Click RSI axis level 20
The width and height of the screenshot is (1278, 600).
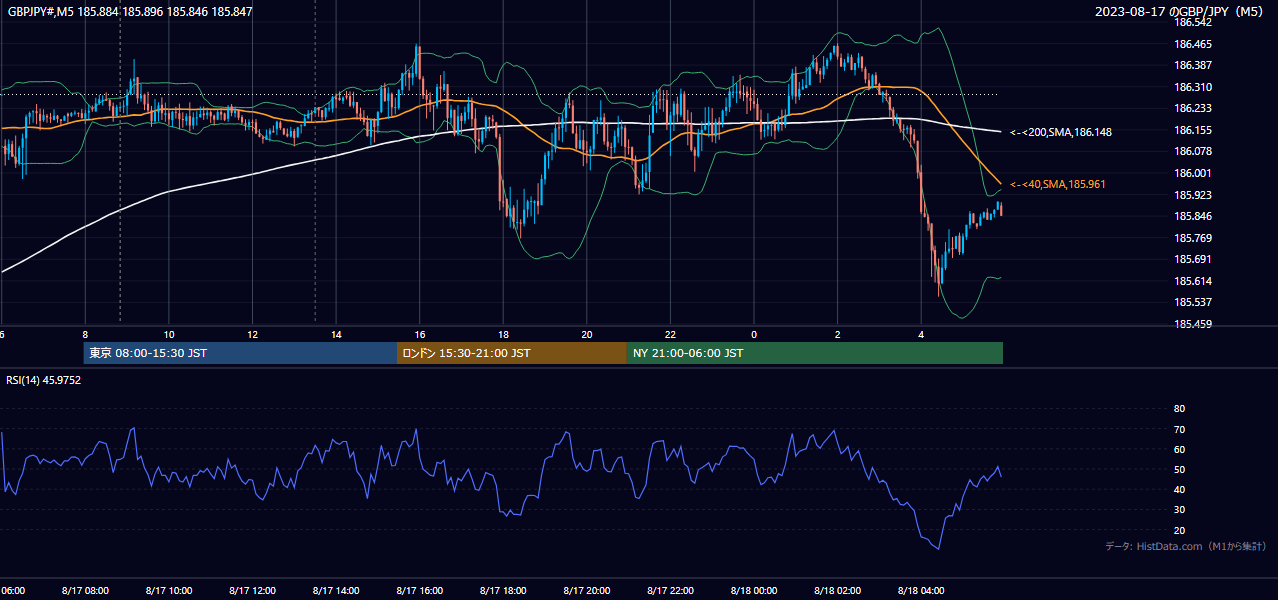[1179, 530]
